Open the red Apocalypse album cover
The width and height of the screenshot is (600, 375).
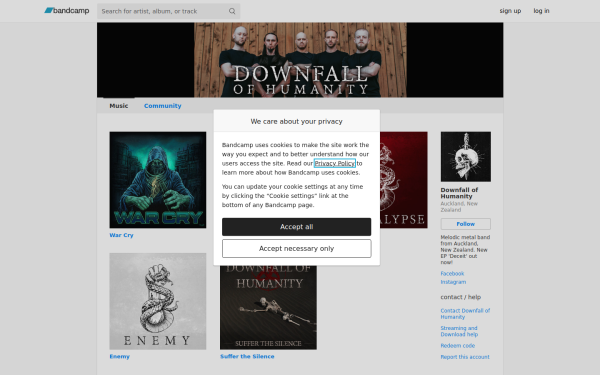[x=404, y=180]
